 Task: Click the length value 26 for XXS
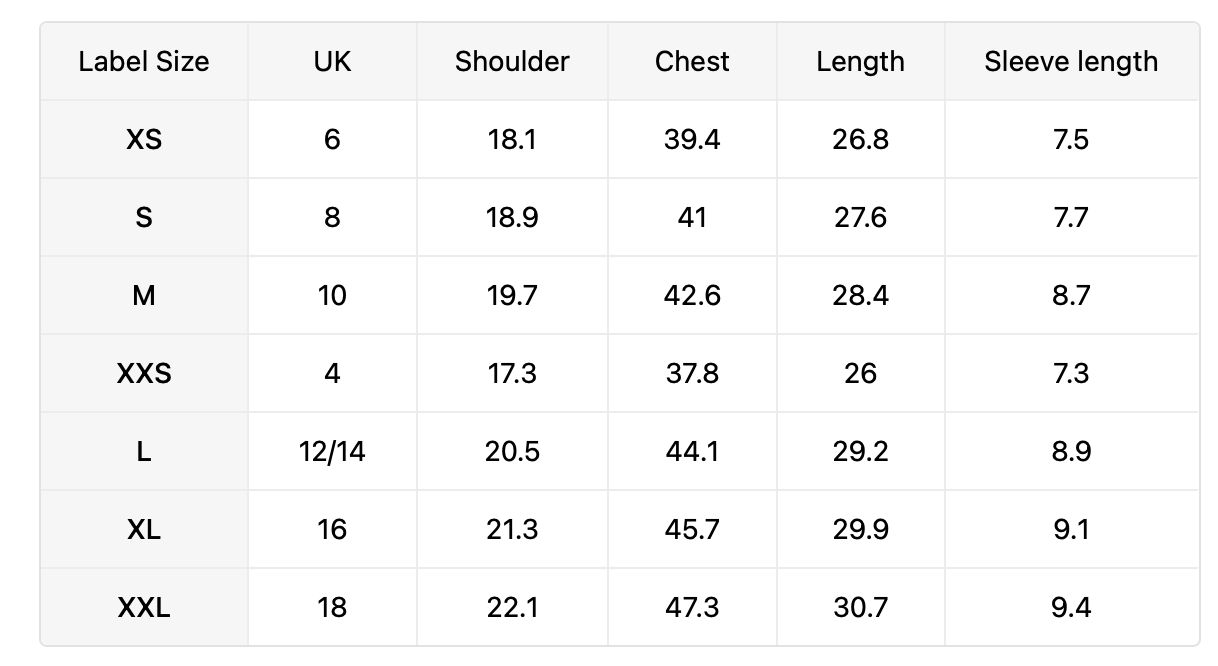pyautogui.click(x=860, y=373)
